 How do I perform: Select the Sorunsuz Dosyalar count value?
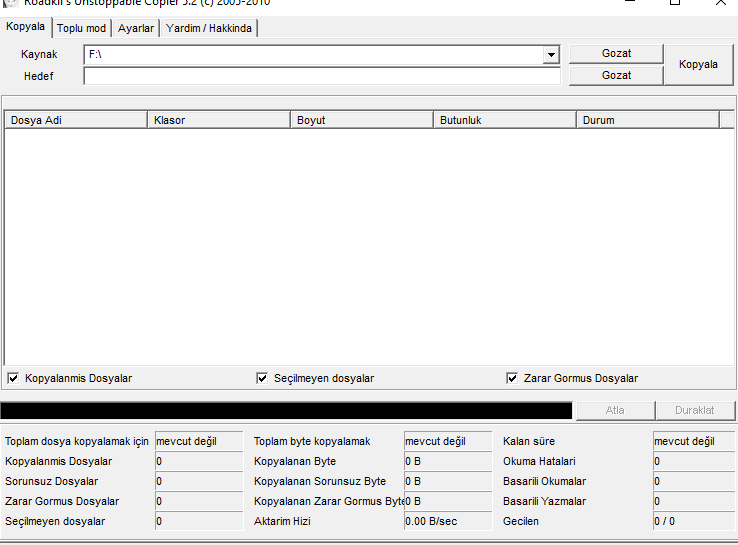199,481
